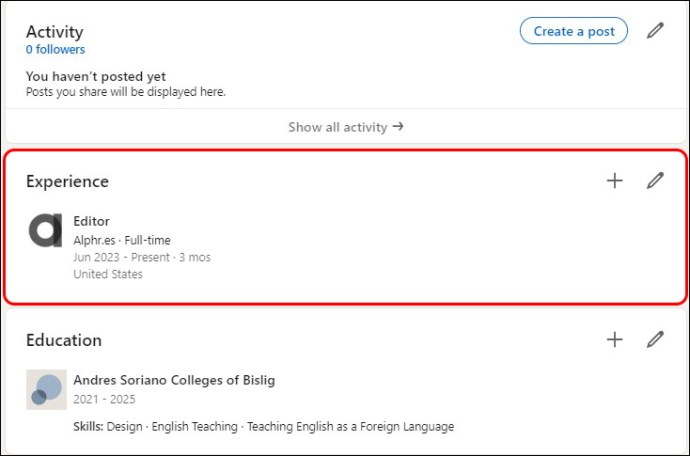The height and width of the screenshot is (456, 690).
Task: Add new experience with plus icon
Action: pyautogui.click(x=614, y=180)
